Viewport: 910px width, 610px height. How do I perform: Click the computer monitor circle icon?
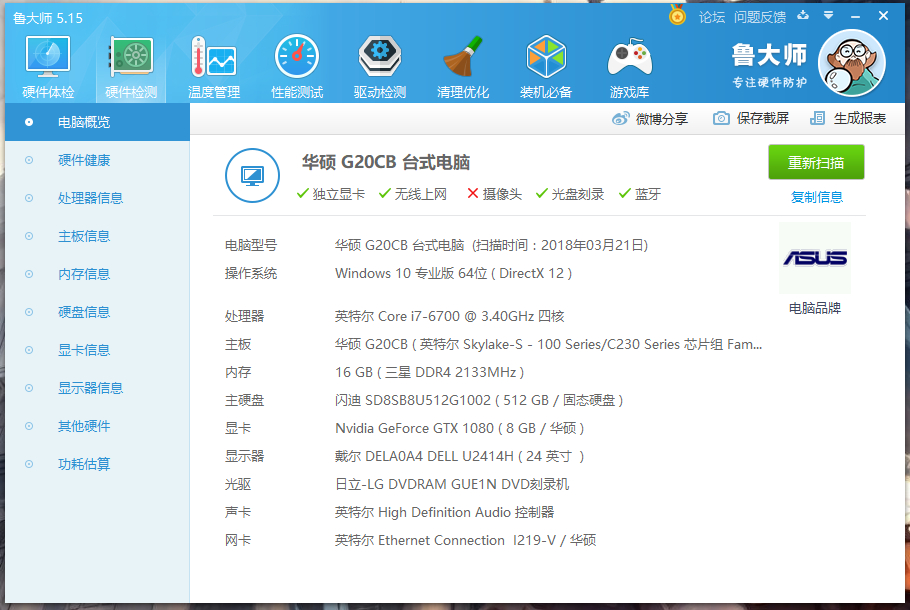click(x=252, y=175)
